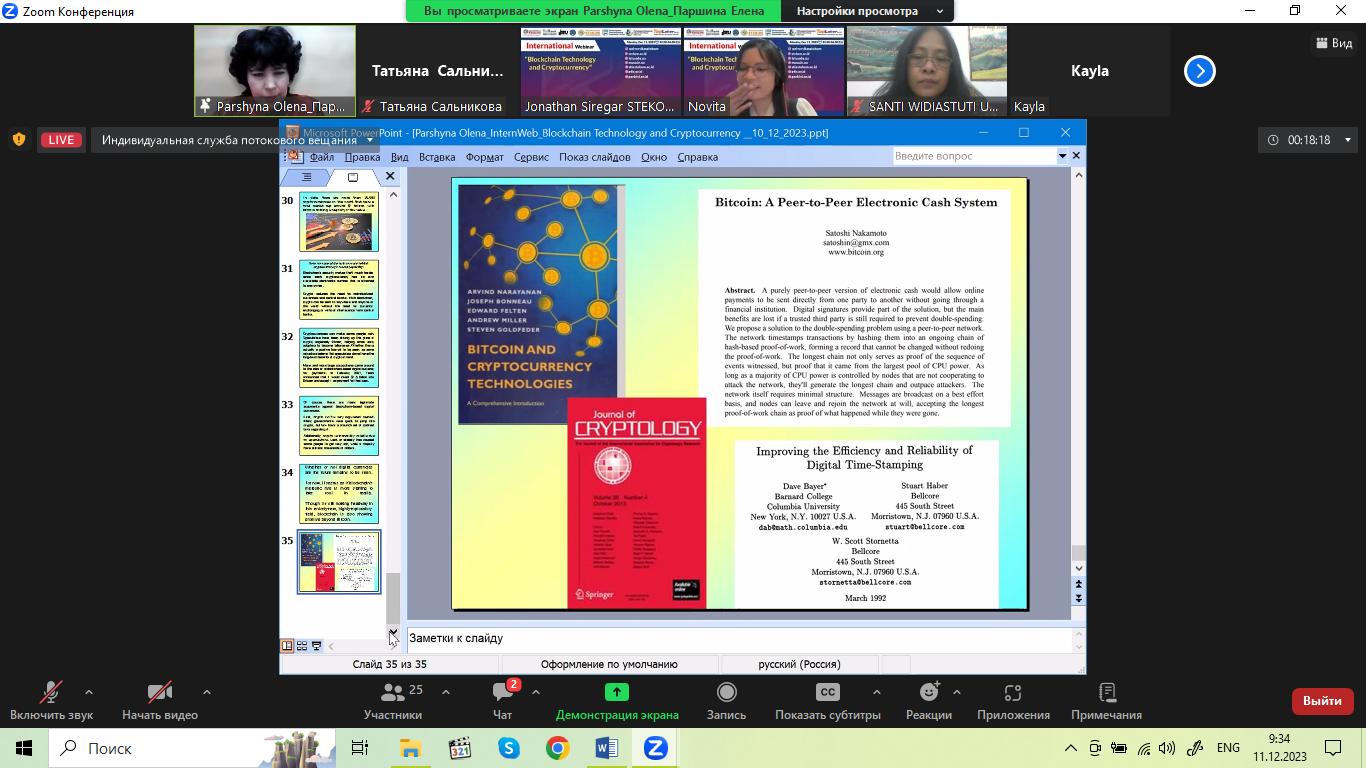
Task: Click the green Share Screen button
Action: tap(617, 700)
